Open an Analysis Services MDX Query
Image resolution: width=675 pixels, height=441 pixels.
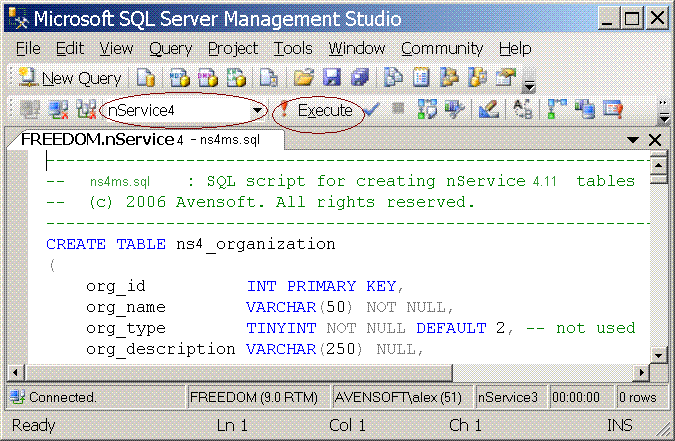click(180, 78)
